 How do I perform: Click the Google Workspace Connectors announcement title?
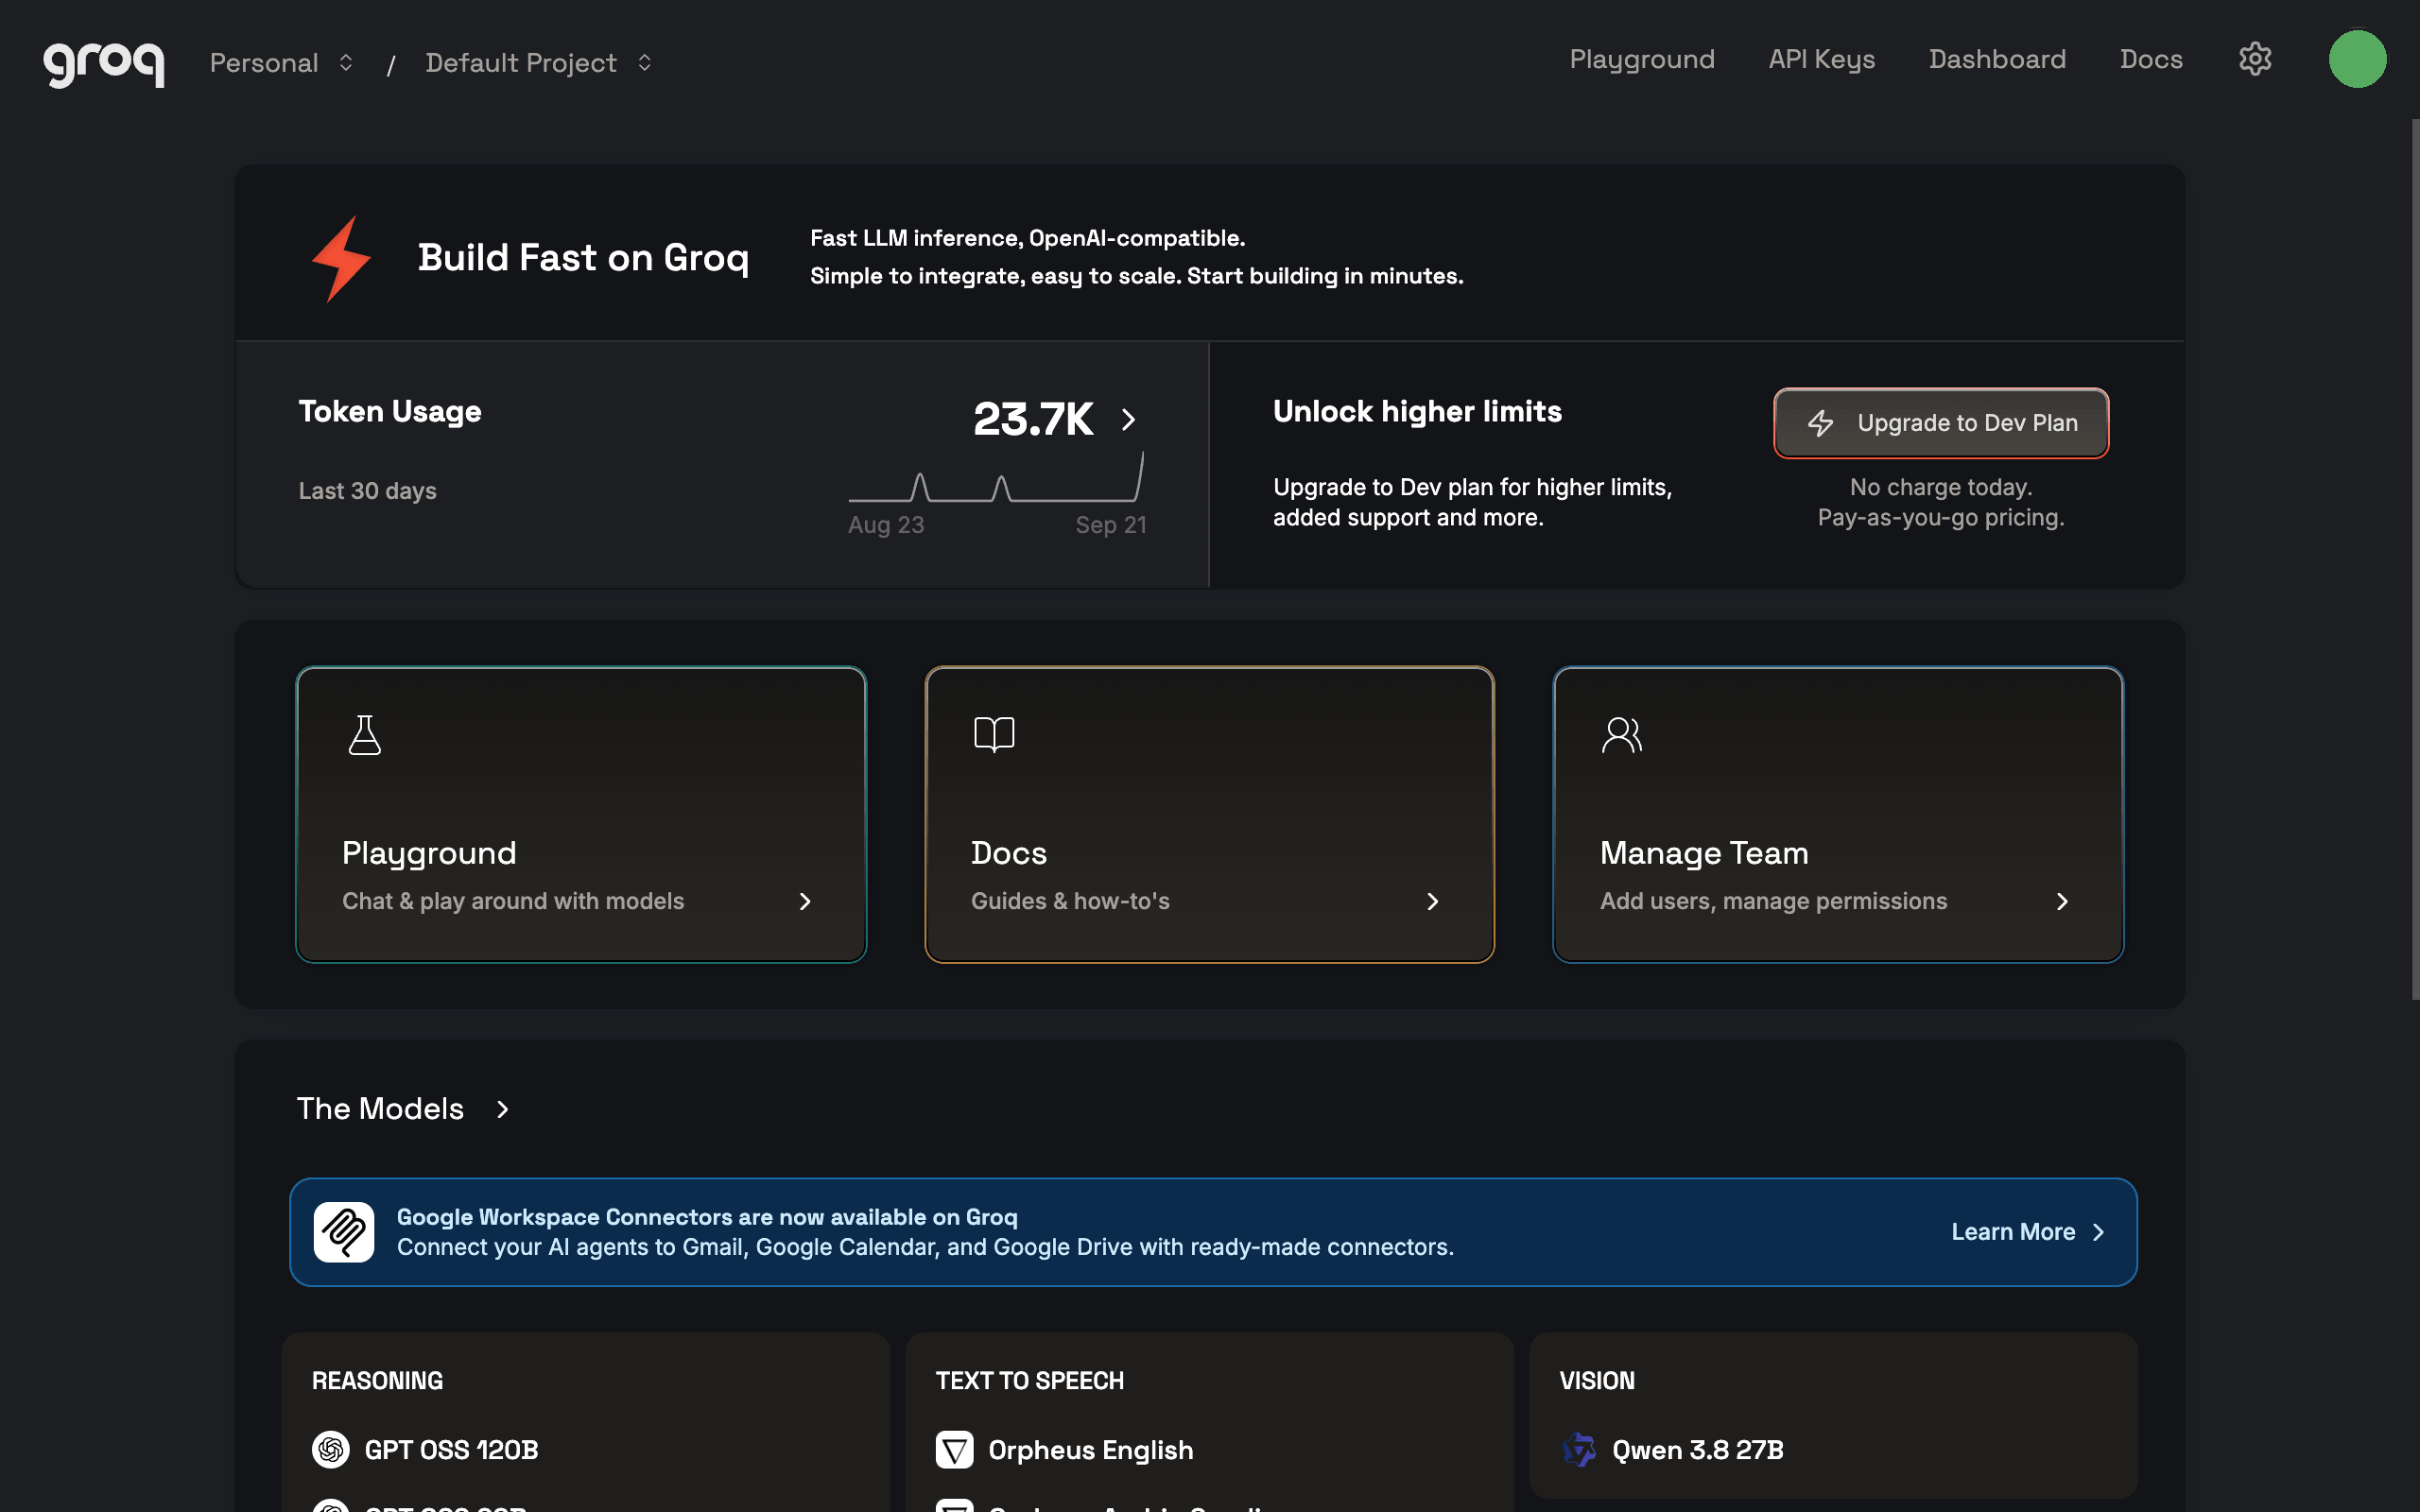(x=707, y=1217)
